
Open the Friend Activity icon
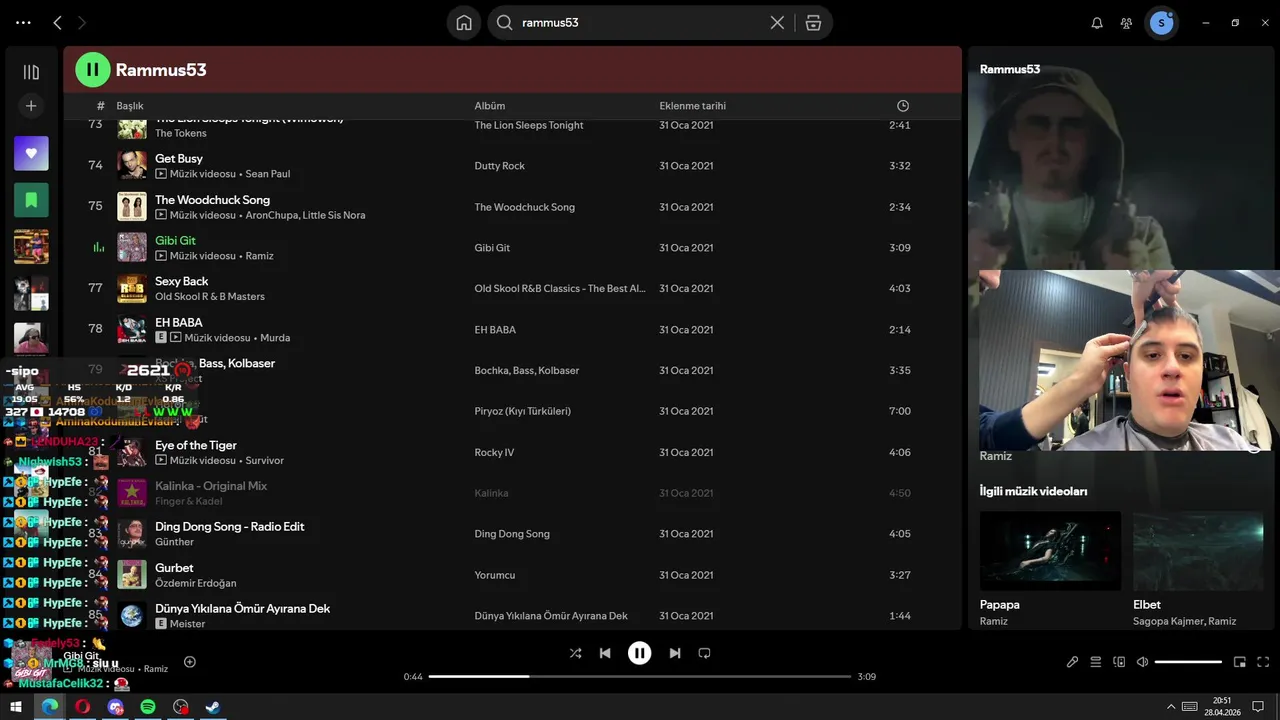click(1127, 22)
